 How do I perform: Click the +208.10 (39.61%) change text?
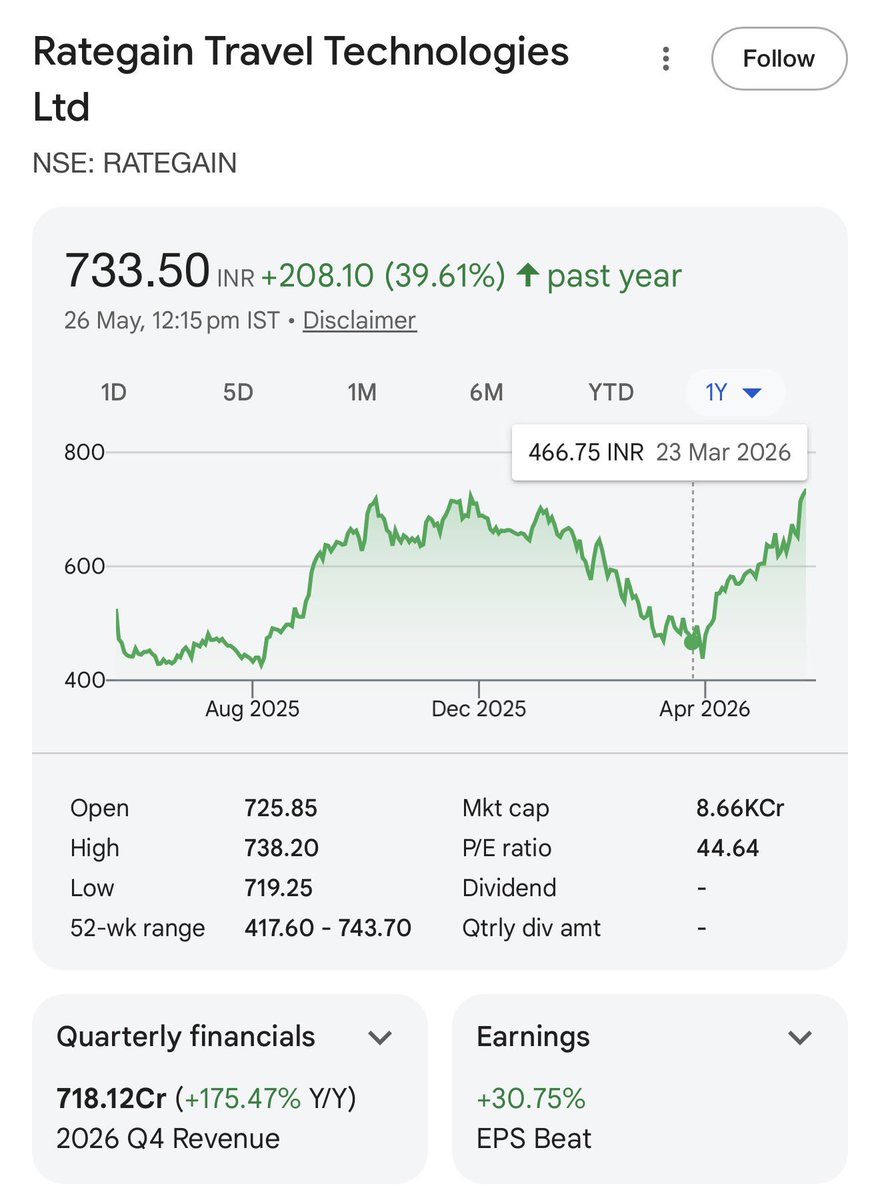pos(383,276)
